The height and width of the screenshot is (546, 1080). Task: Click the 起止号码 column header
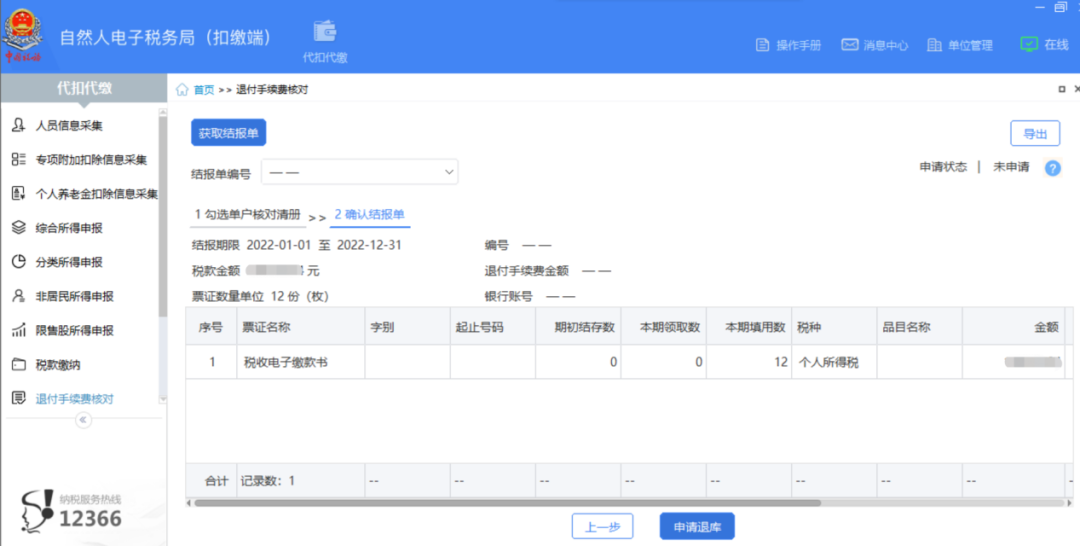(x=492, y=327)
